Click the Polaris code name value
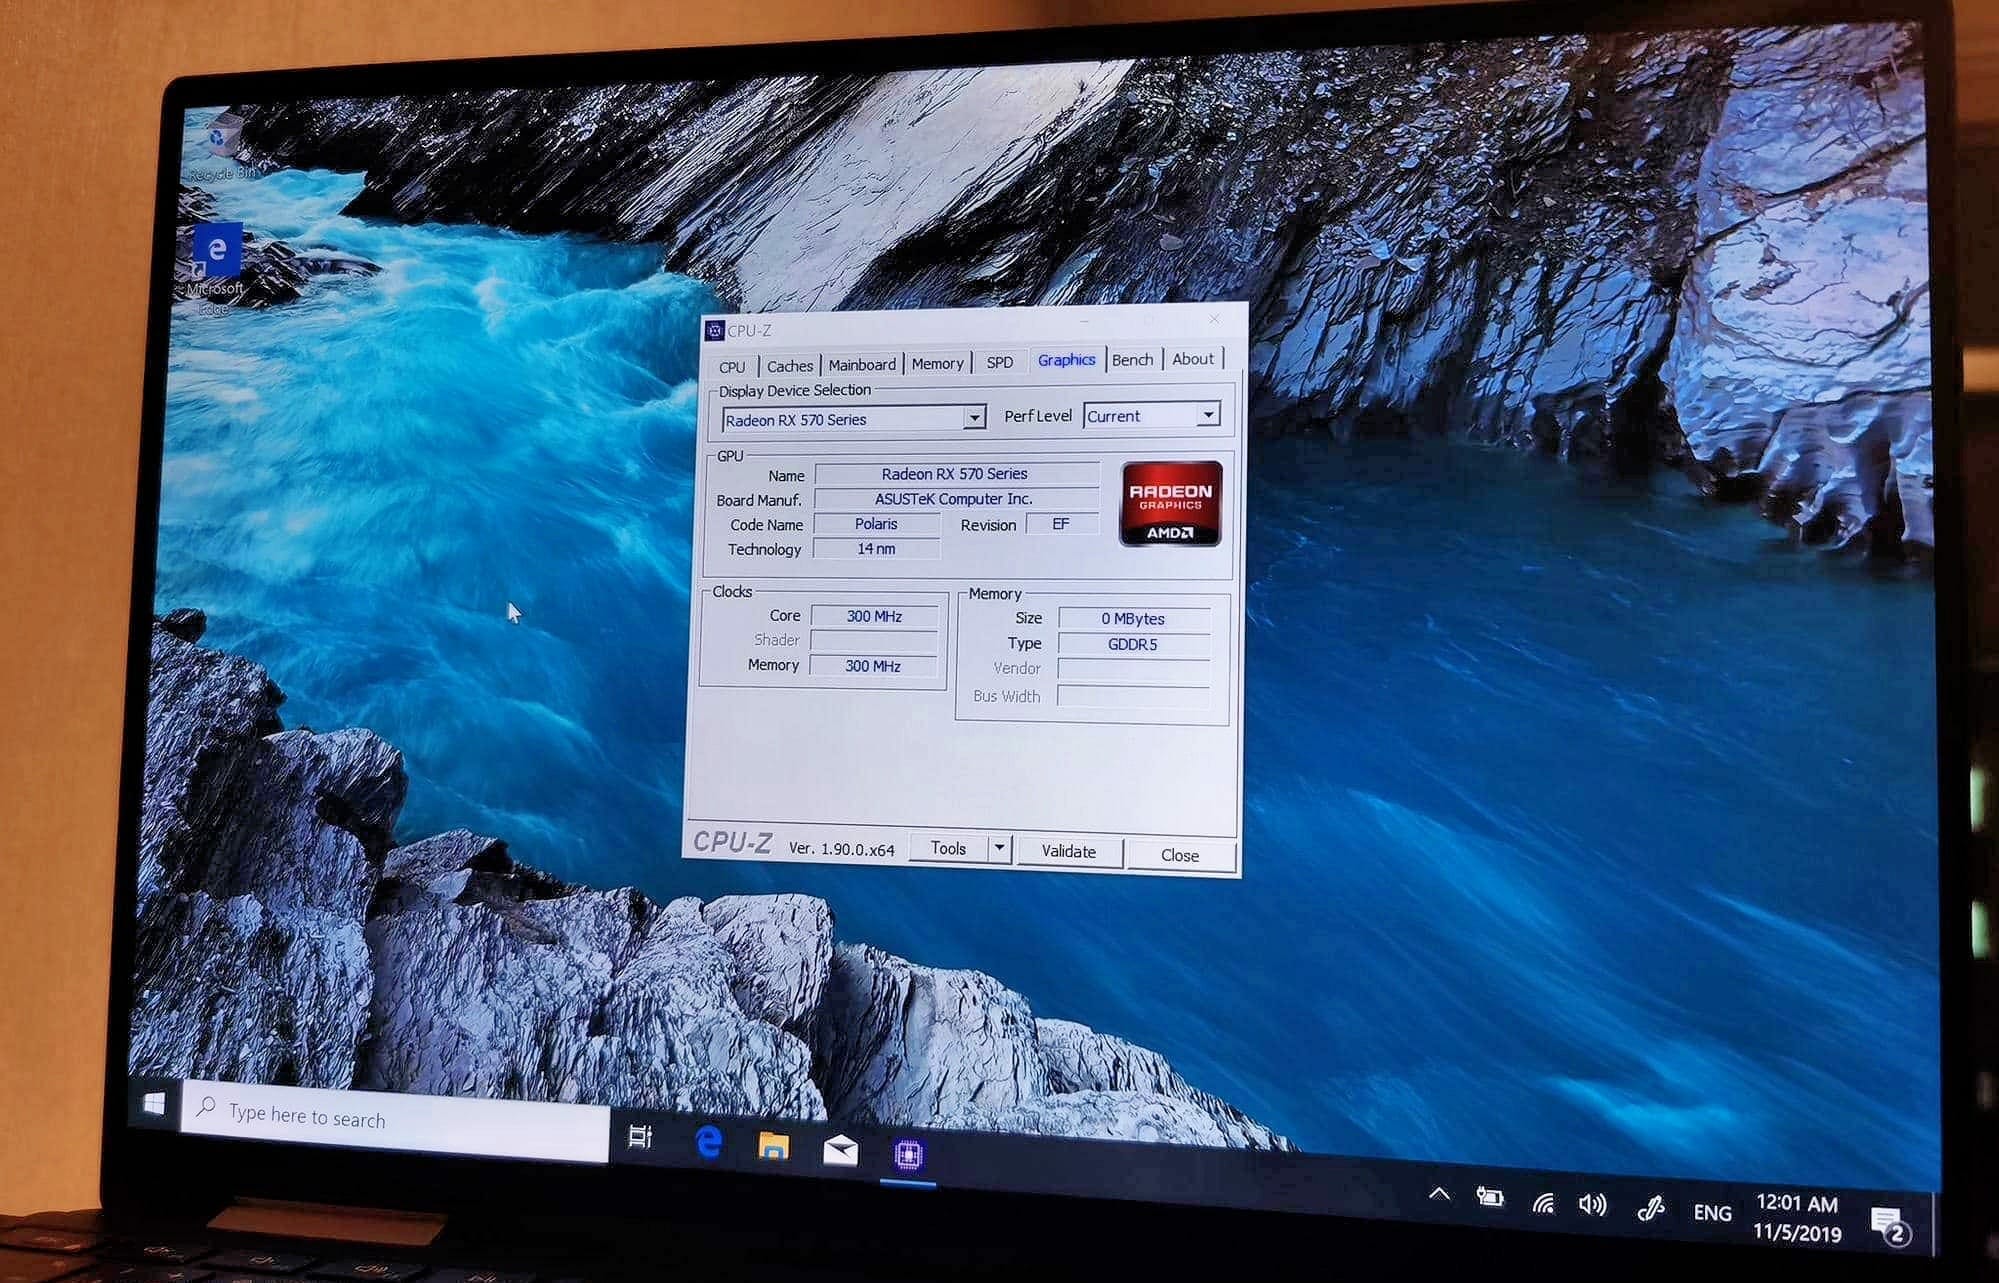This screenshot has height=1283, width=1999. pyautogui.click(x=876, y=524)
